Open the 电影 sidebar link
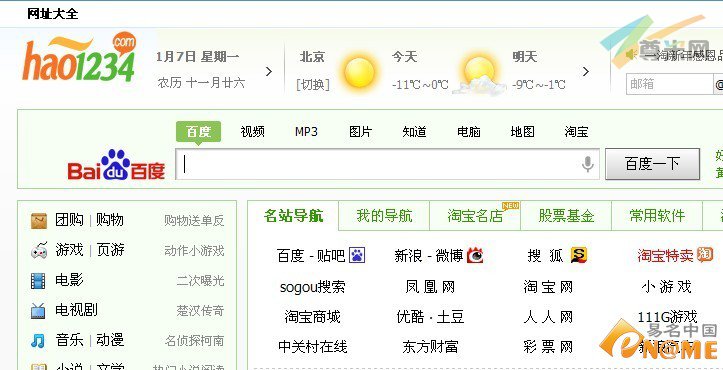This screenshot has height=370, width=723. (69, 280)
